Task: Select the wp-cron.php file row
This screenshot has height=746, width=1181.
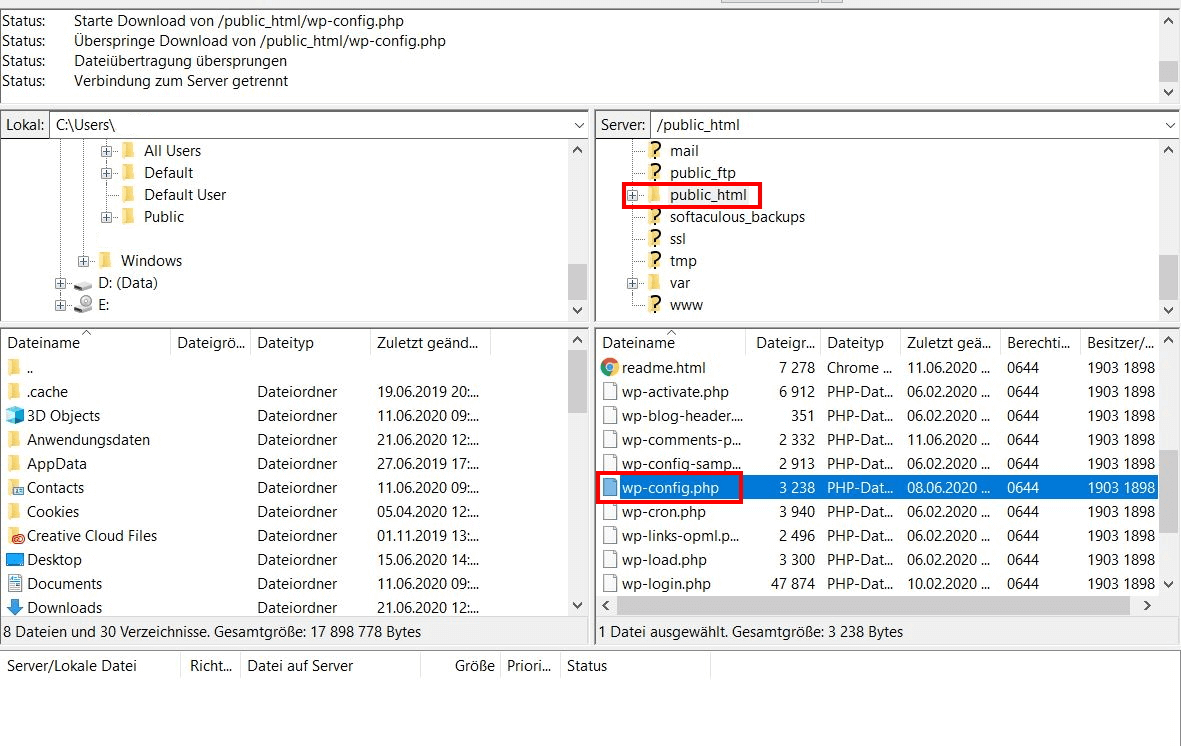Action: click(x=878, y=512)
